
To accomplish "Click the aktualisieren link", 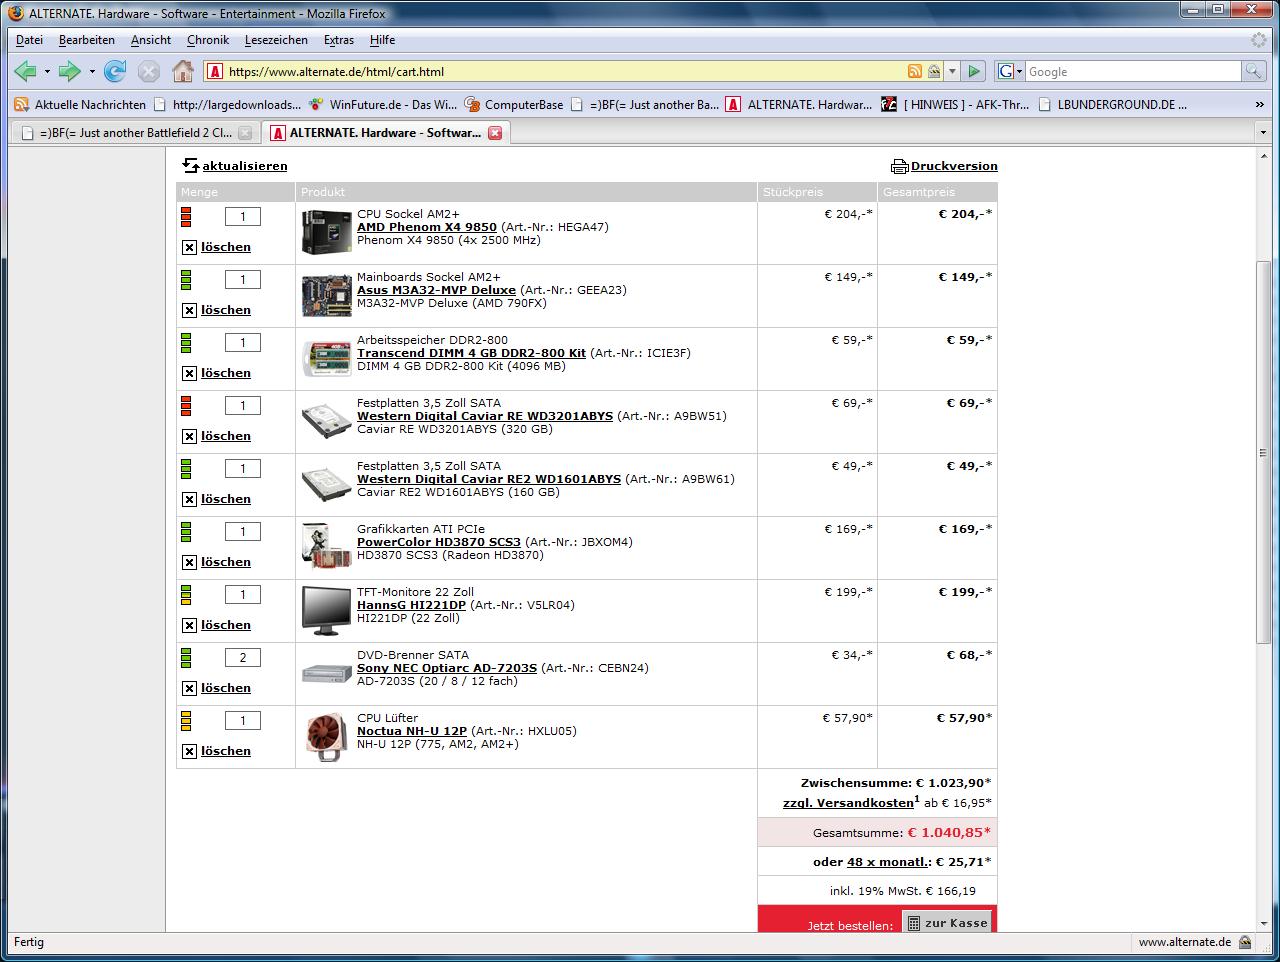I will point(245,166).
